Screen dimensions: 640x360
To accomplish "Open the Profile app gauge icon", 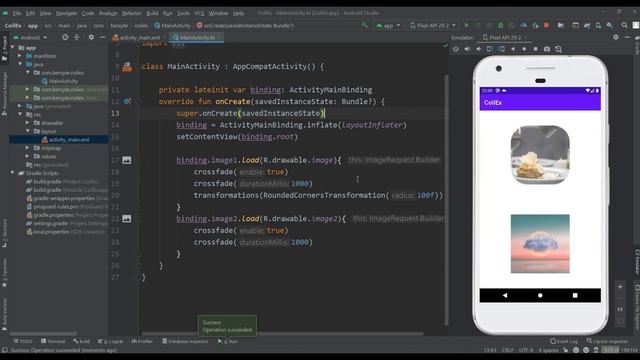I will 524,25.
